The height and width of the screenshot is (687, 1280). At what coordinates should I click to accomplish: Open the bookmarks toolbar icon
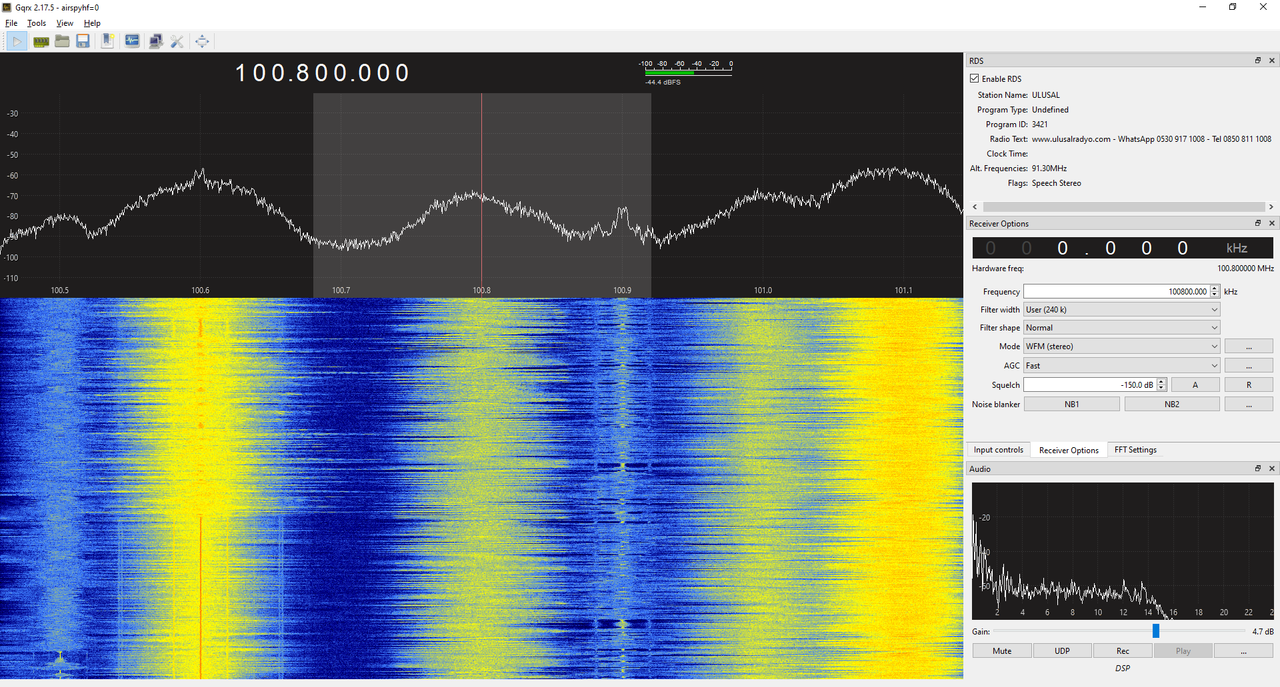point(108,41)
